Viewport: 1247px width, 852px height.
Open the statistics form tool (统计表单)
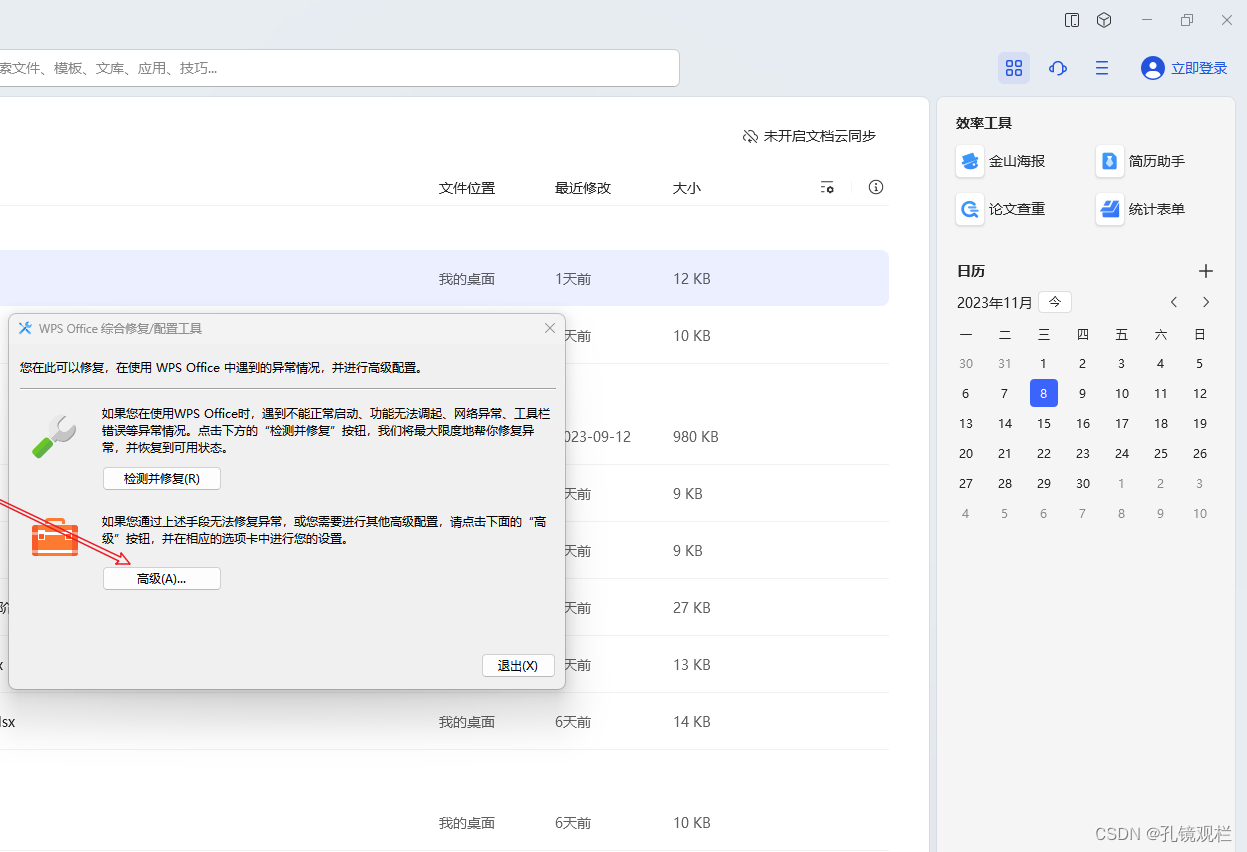tap(1141, 209)
